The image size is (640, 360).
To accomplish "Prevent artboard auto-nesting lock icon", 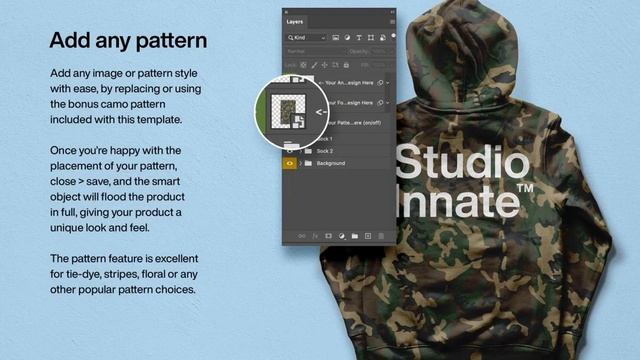I will (335, 65).
